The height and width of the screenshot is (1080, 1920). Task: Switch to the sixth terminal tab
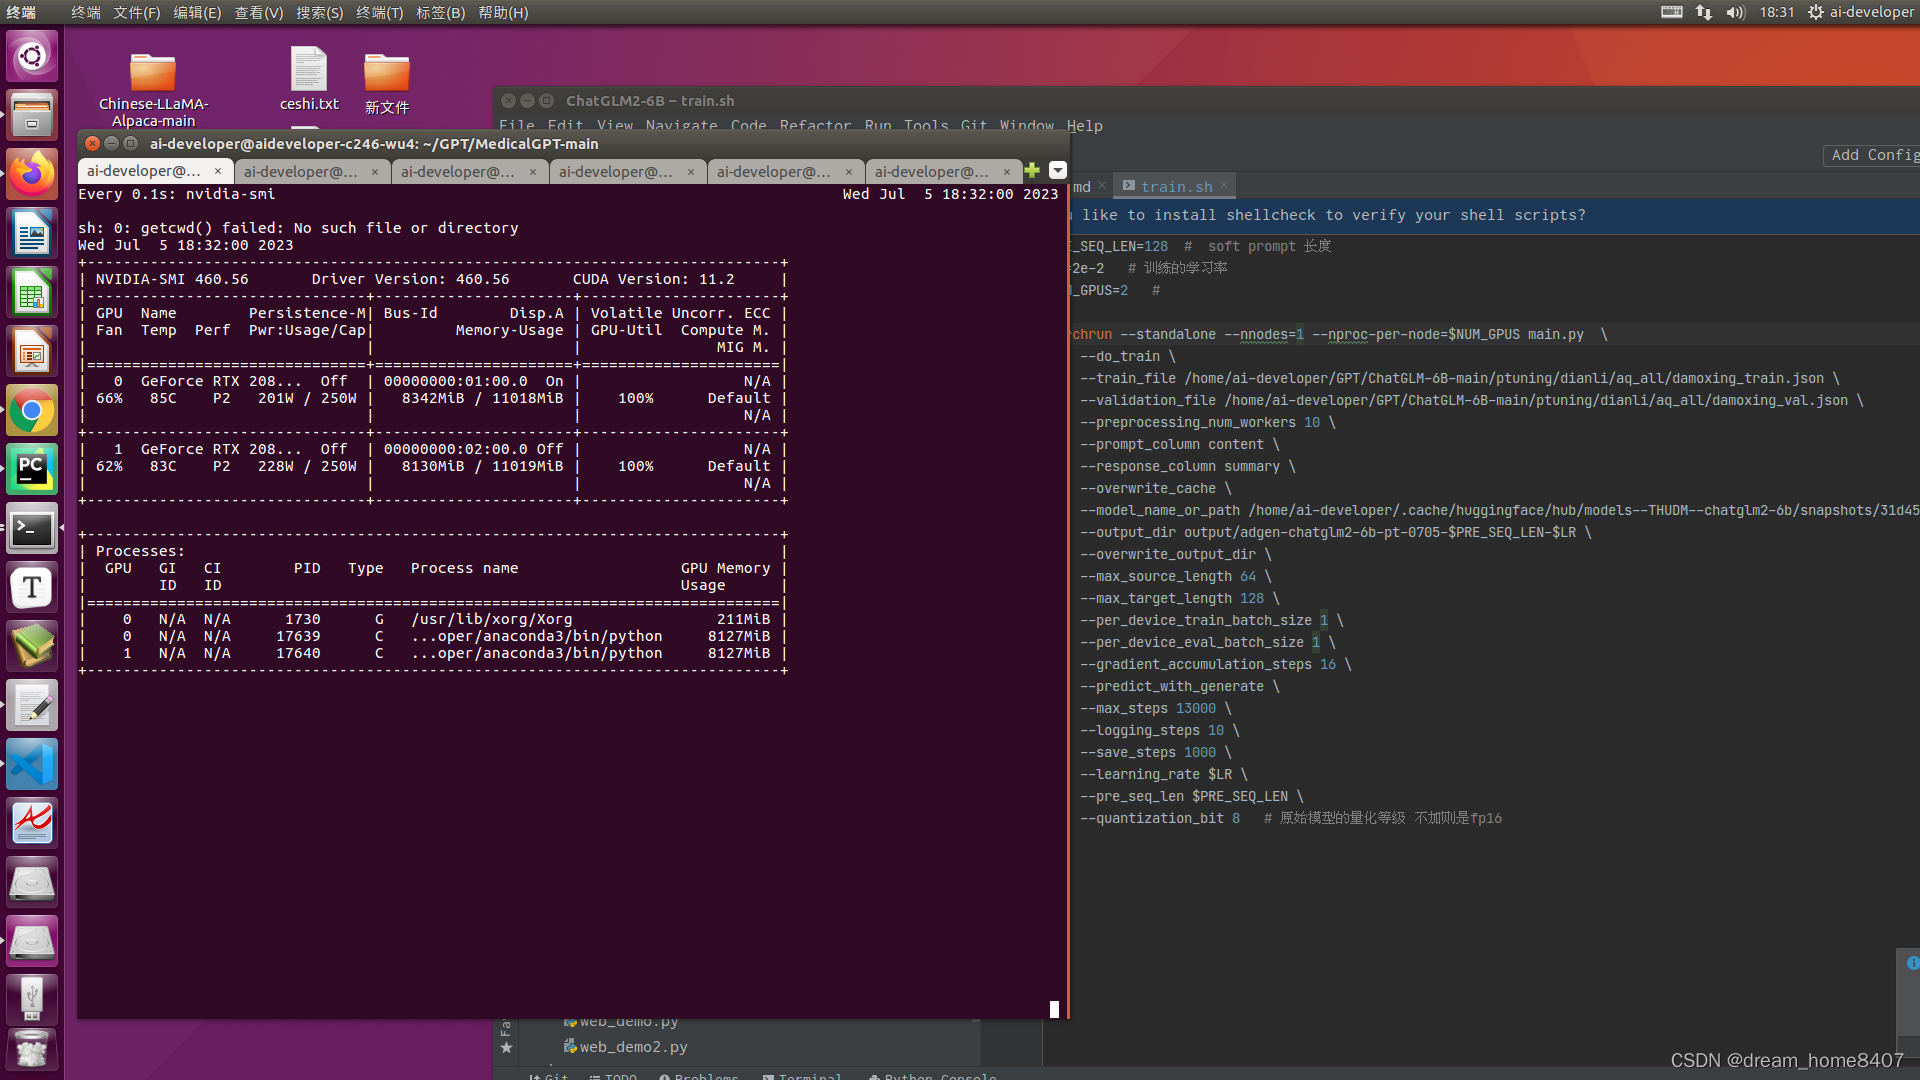(944, 172)
